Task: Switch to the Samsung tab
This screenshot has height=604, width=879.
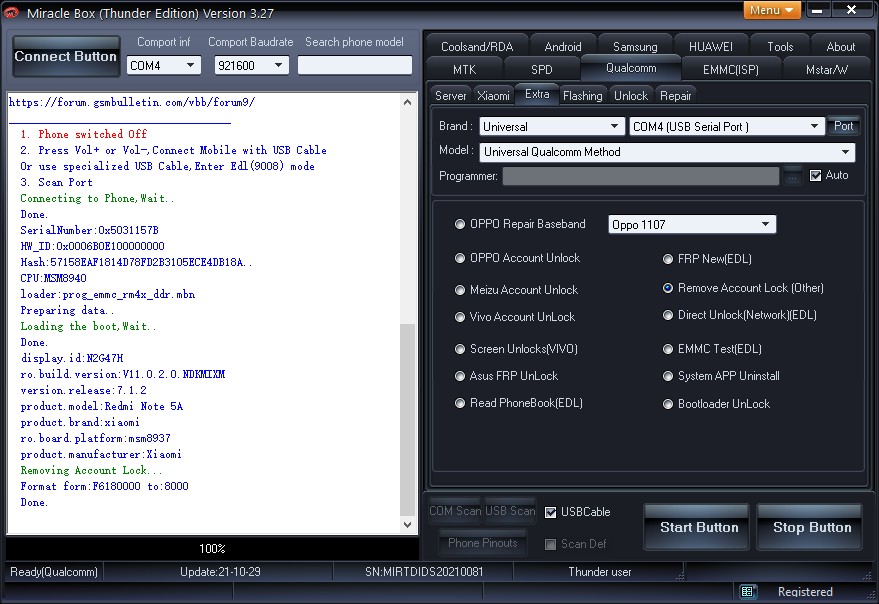Action: [x=635, y=47]
